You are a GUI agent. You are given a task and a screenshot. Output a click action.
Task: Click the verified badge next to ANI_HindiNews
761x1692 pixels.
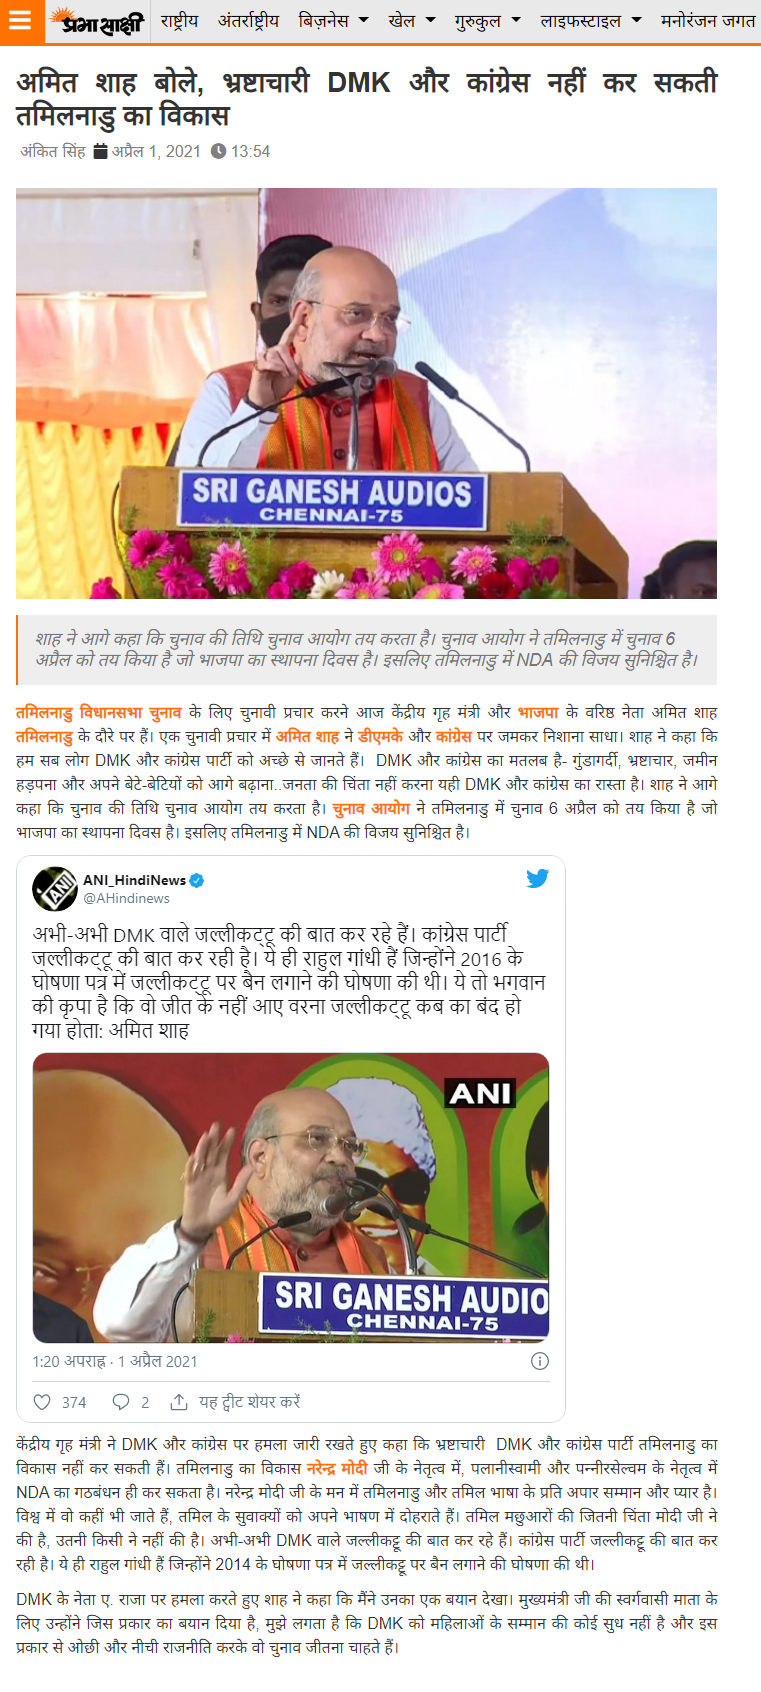pyautogui.click(x=197, y=880)
